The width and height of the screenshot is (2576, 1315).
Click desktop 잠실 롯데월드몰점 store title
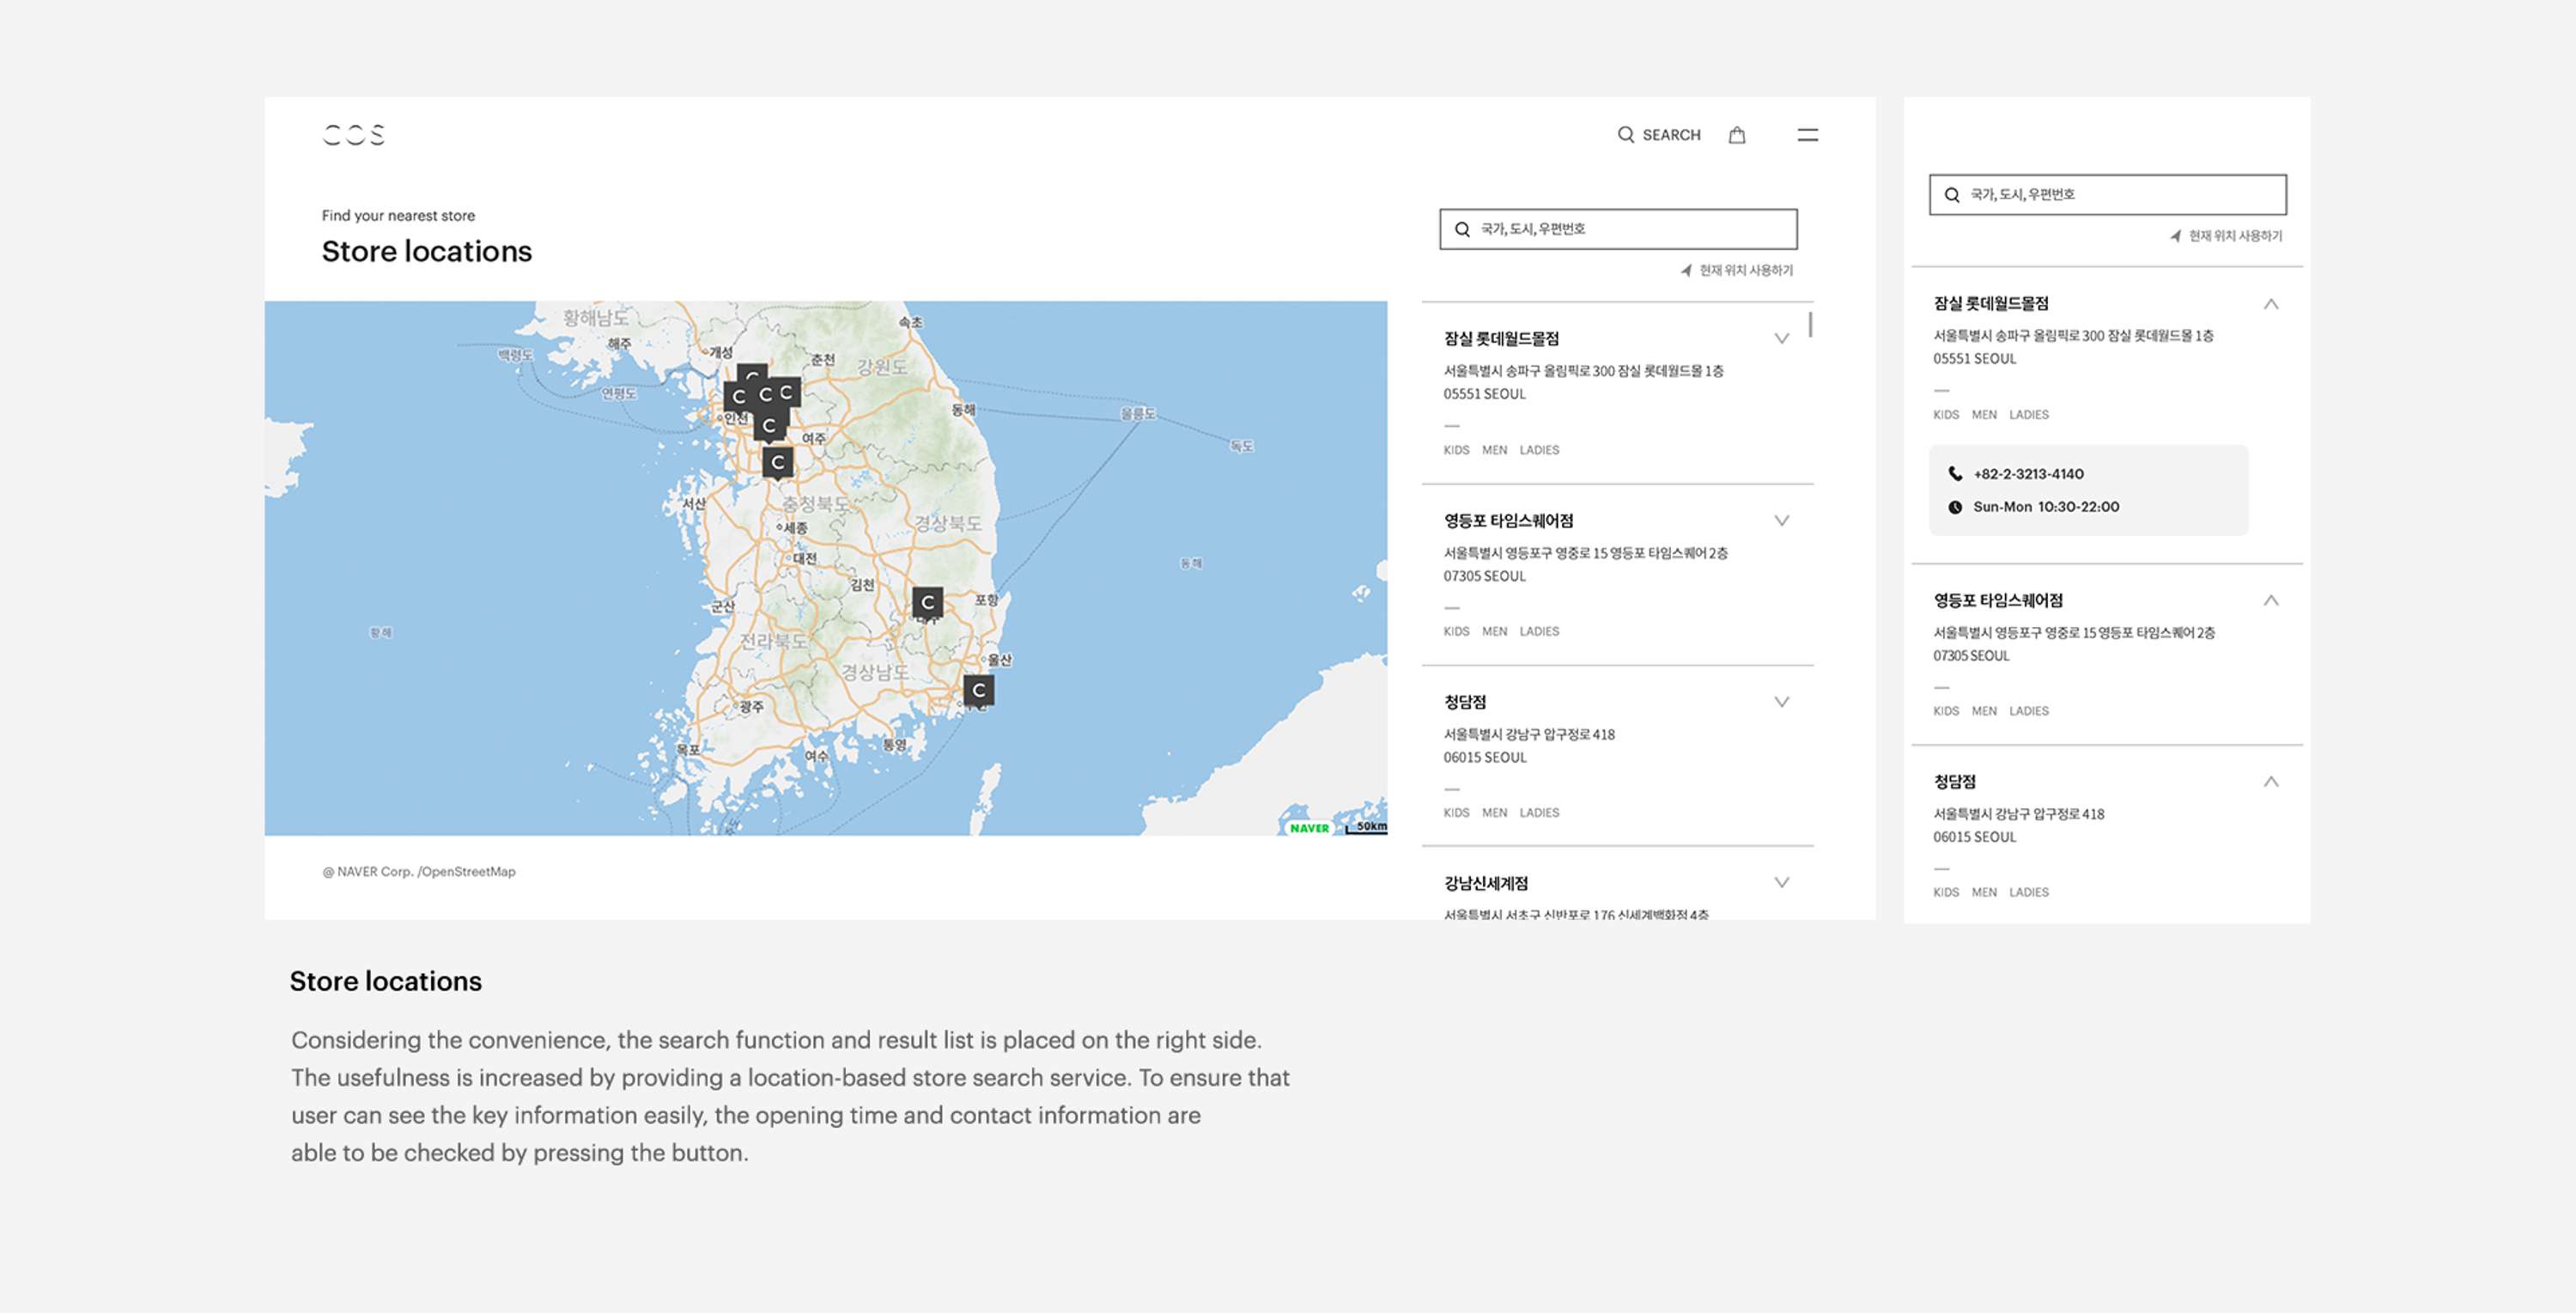coord(1501,339)
